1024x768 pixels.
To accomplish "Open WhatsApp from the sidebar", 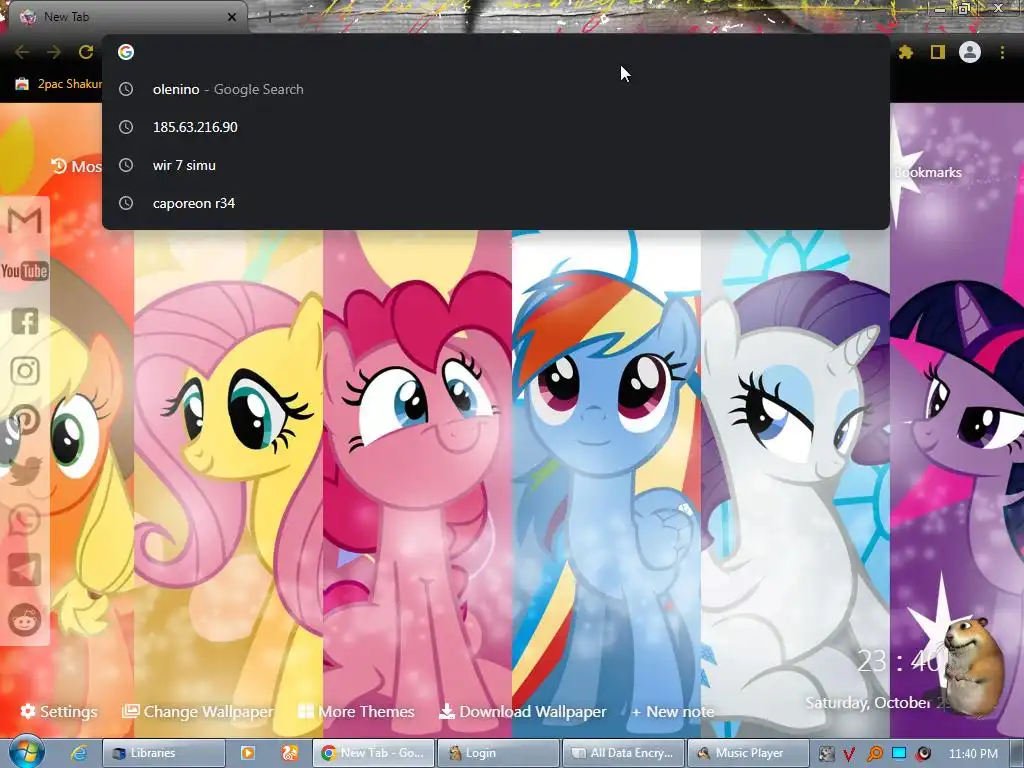I will 25,520.
